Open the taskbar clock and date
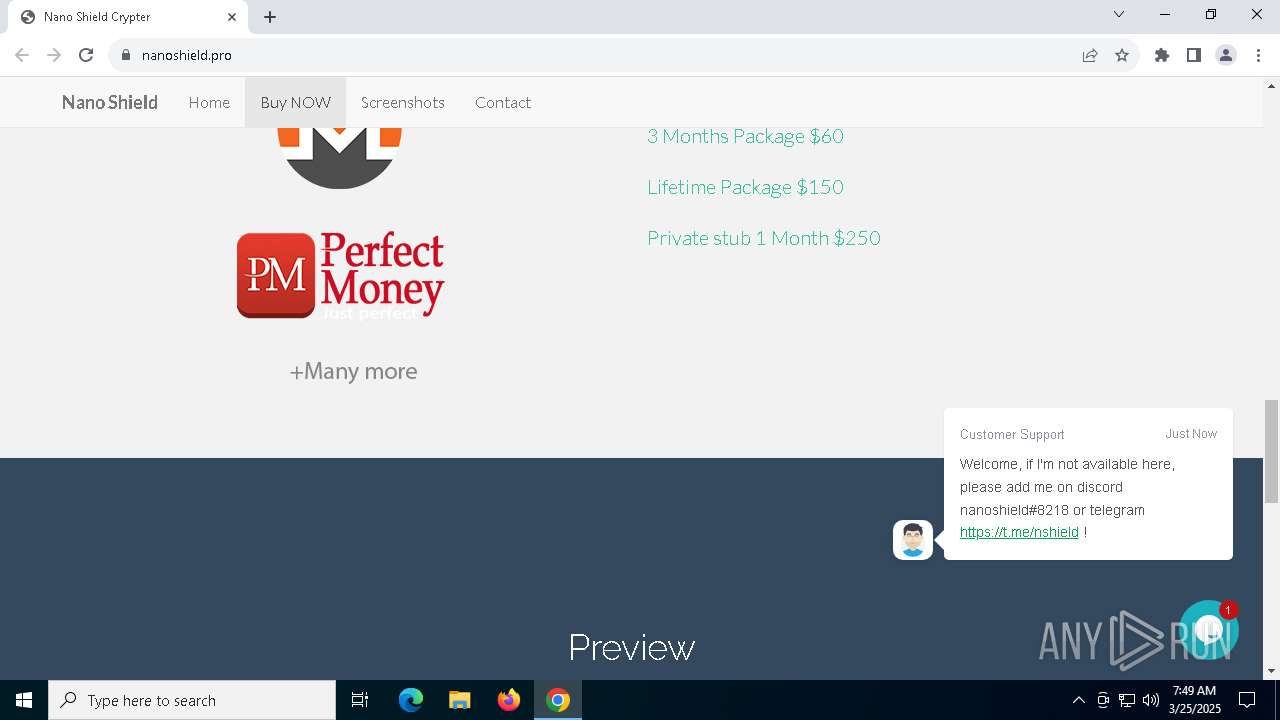This screenshot has height=720, width=1280. (1194, 700)
